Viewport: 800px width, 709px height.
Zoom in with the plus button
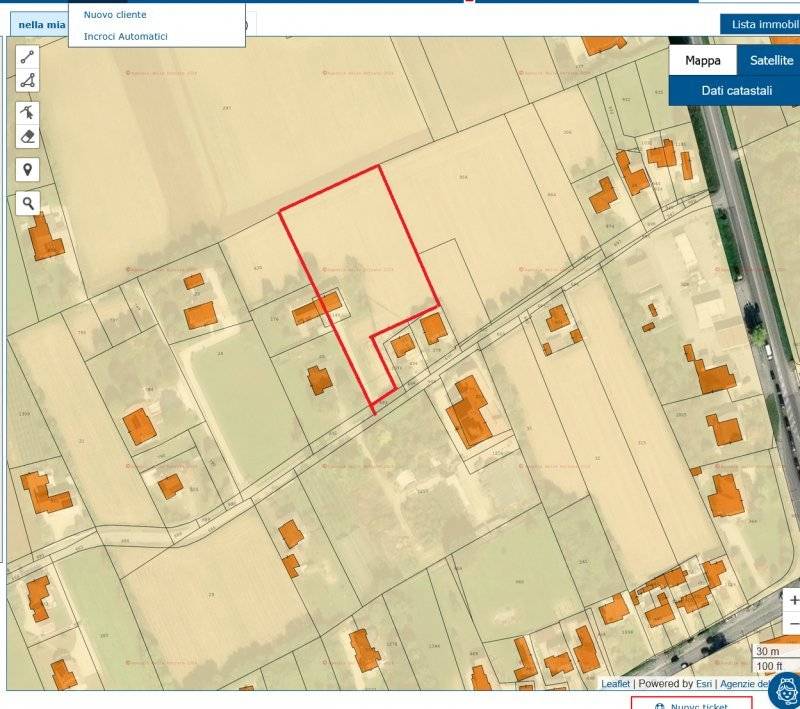792,600
